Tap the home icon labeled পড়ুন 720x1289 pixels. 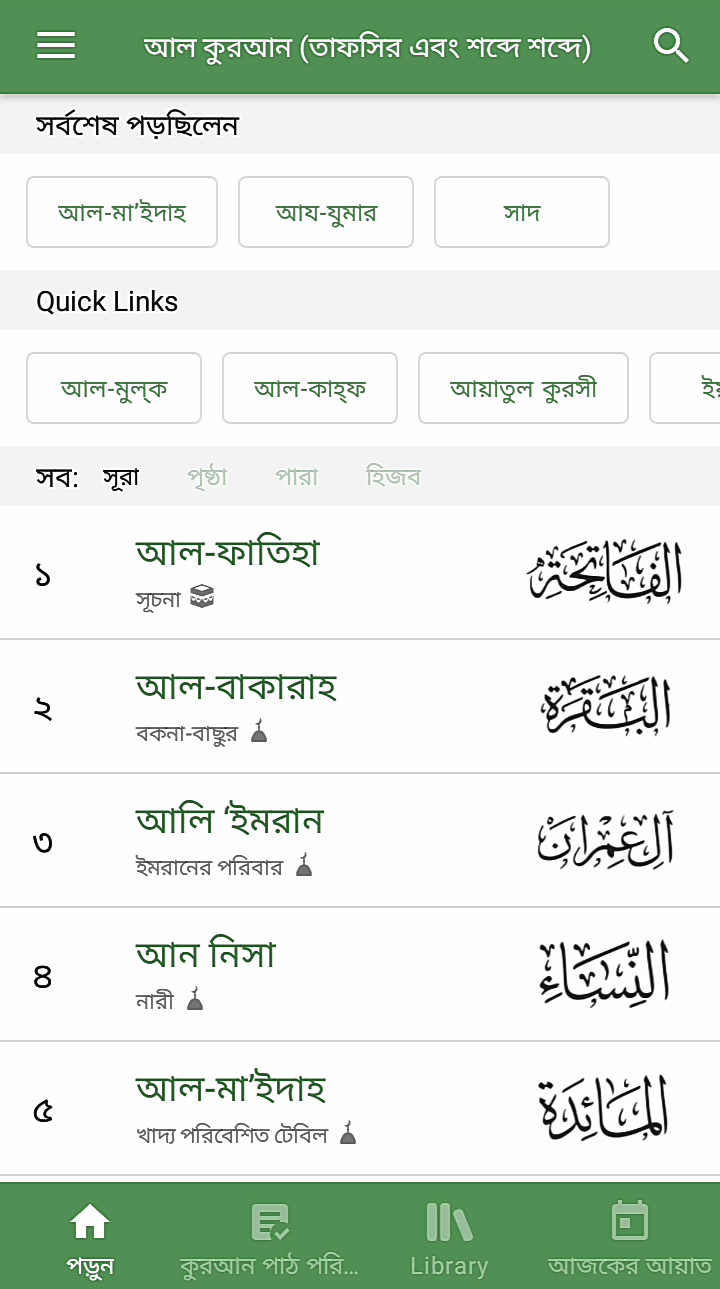click(x=90, y=1221)
